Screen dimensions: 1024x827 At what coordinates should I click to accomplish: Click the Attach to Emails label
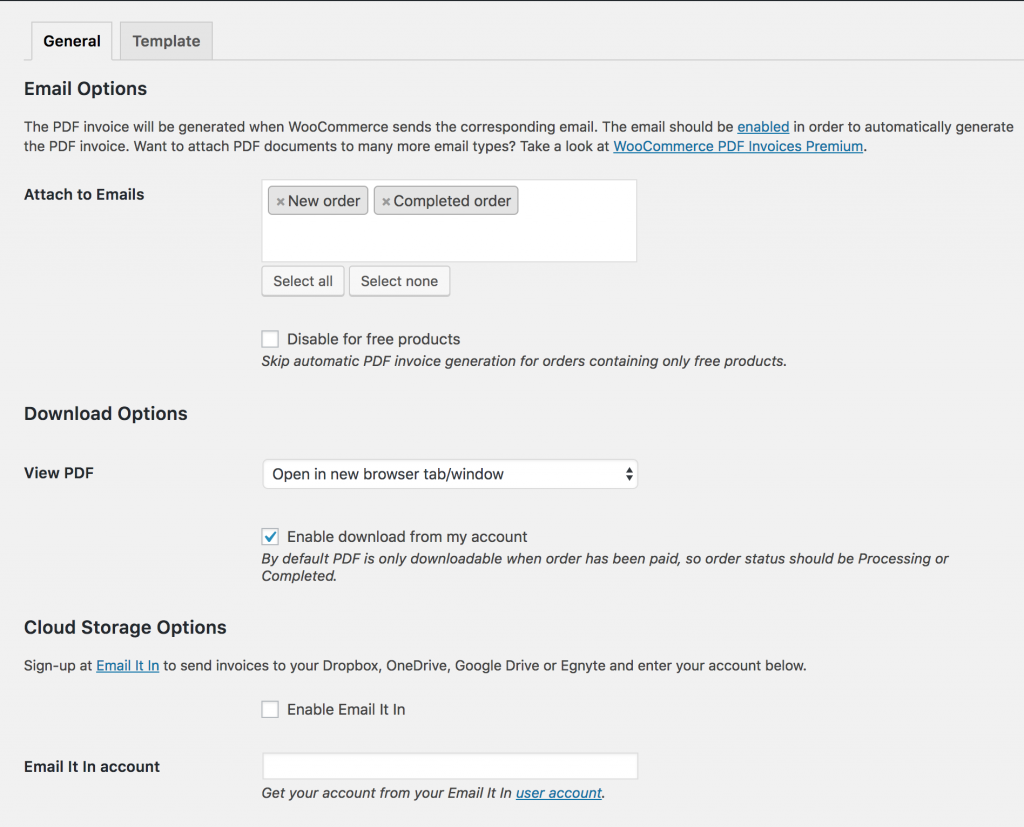pos(84,195)
